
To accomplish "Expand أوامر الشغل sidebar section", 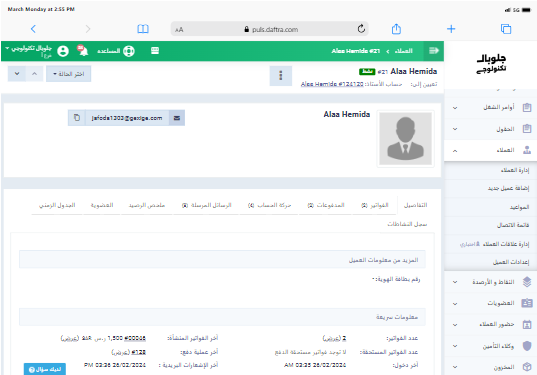I will click(490, 108).
